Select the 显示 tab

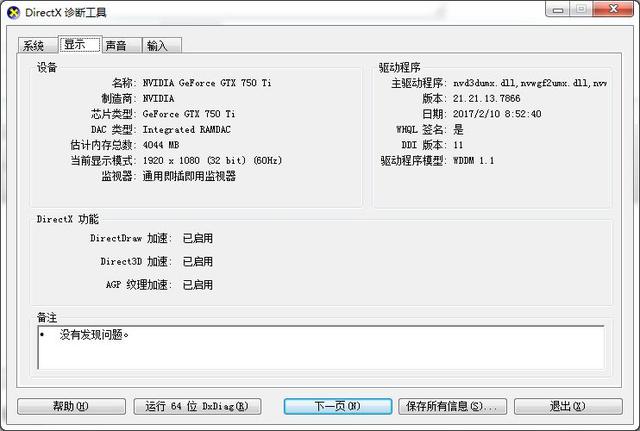point(80,44)
